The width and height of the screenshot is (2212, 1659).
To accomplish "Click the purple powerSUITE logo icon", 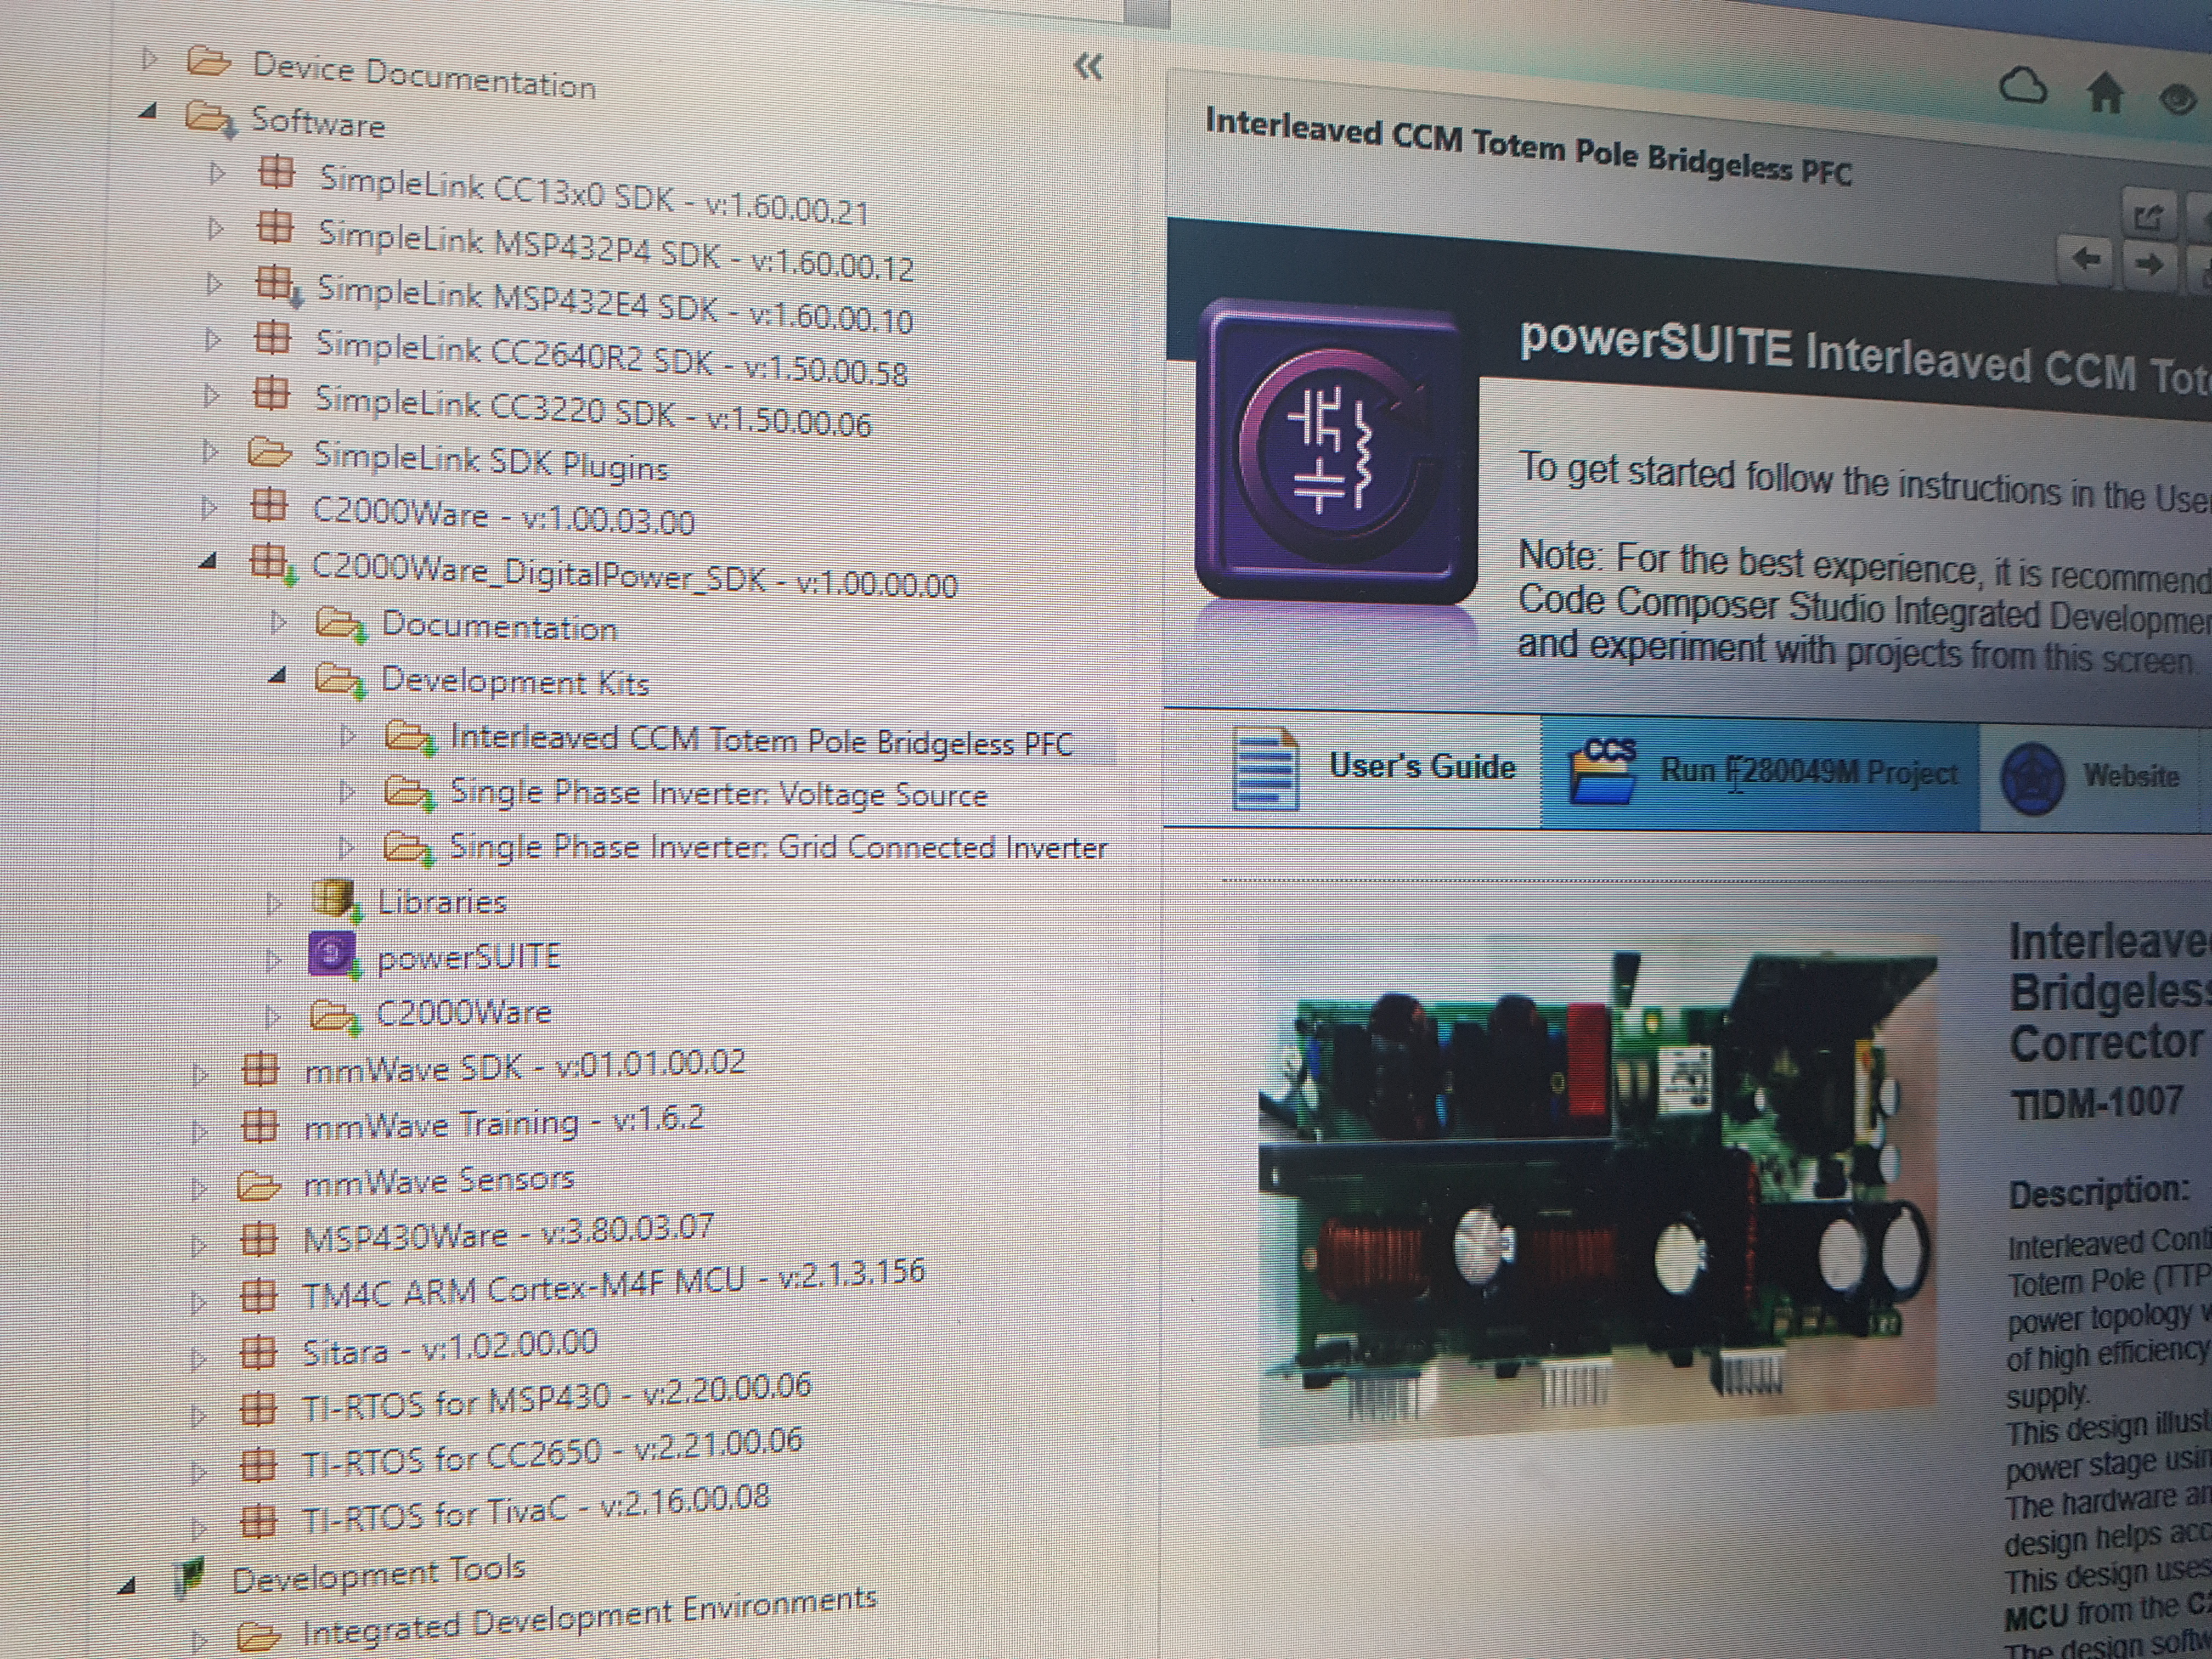I will (x=1335, y=450).
